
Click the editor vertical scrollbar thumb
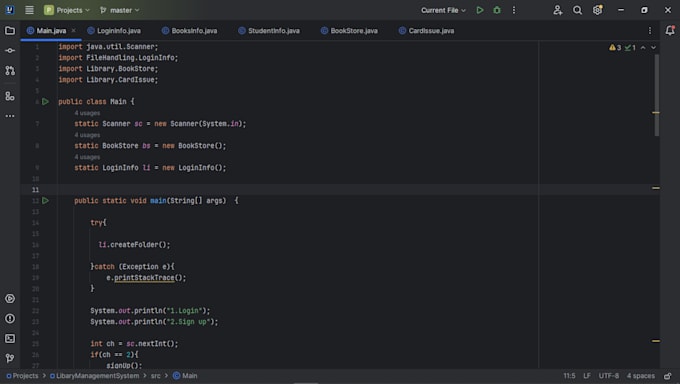pyautogui.click(x=657, y=95)
